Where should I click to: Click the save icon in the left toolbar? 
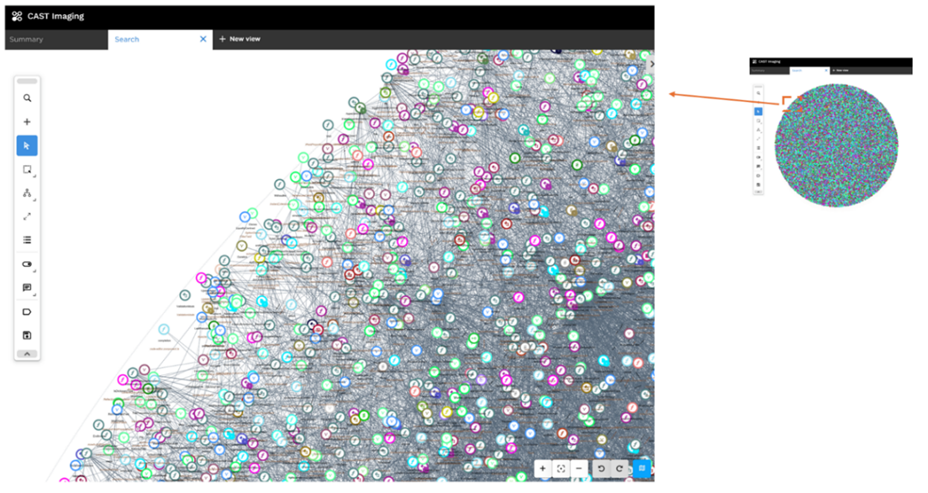pyautogui.click(x=27, y=335)
